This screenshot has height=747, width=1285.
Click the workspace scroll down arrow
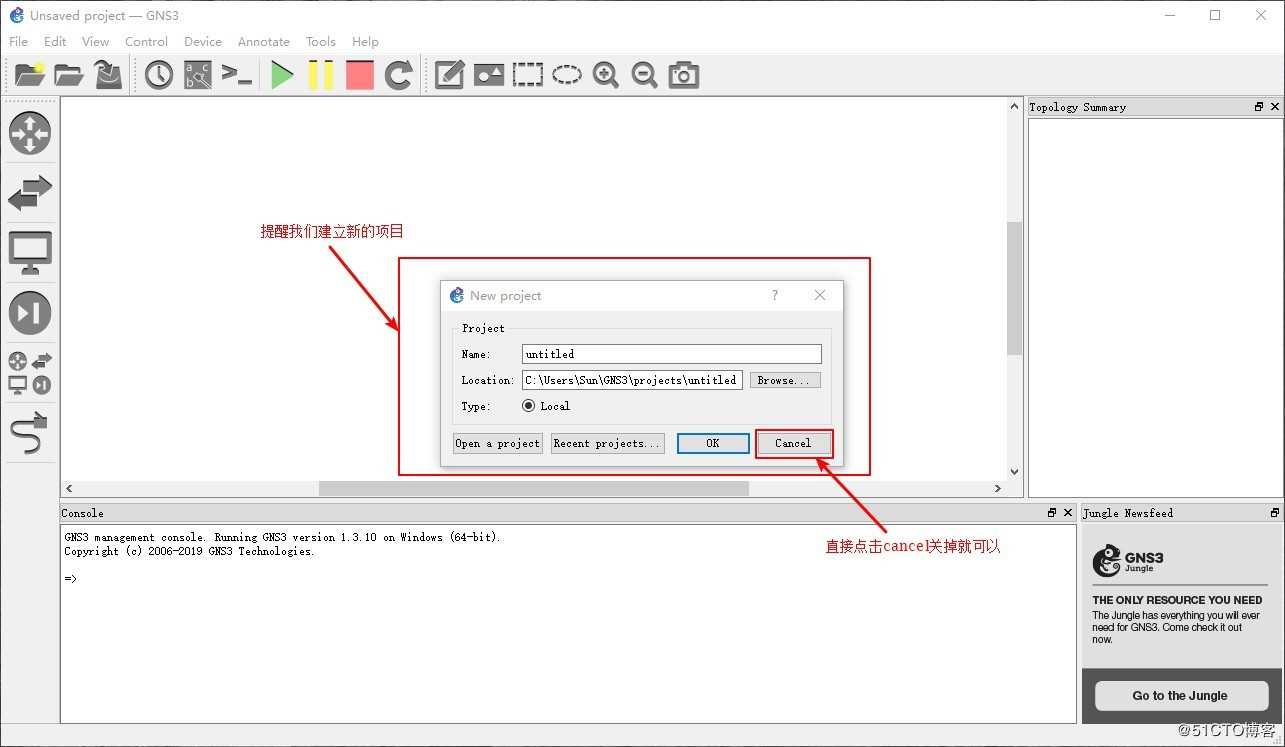[x=1014, y=472]
